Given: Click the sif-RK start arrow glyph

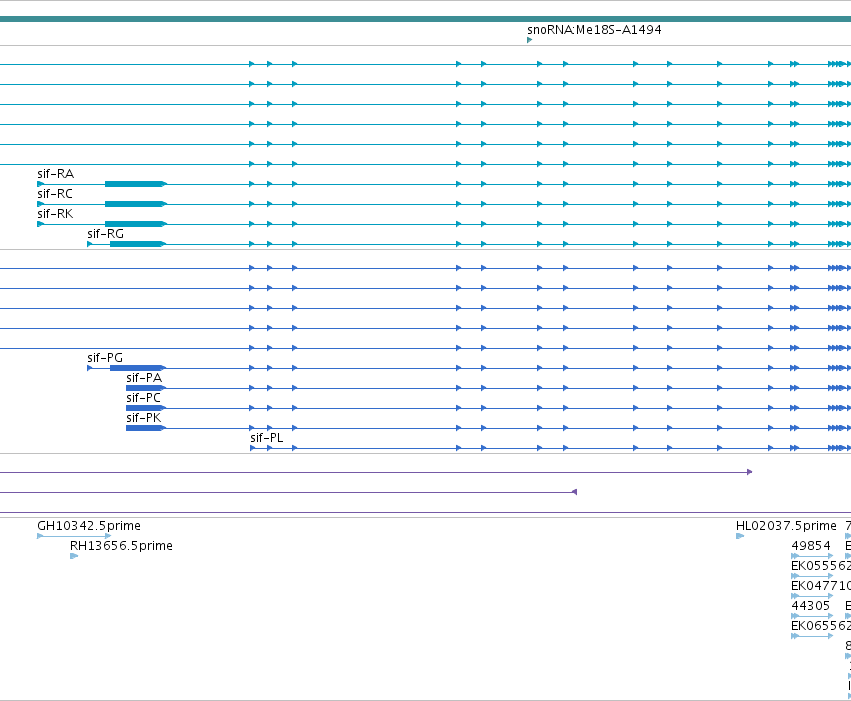Looking at the screenshot, I should tap(40, 224).
